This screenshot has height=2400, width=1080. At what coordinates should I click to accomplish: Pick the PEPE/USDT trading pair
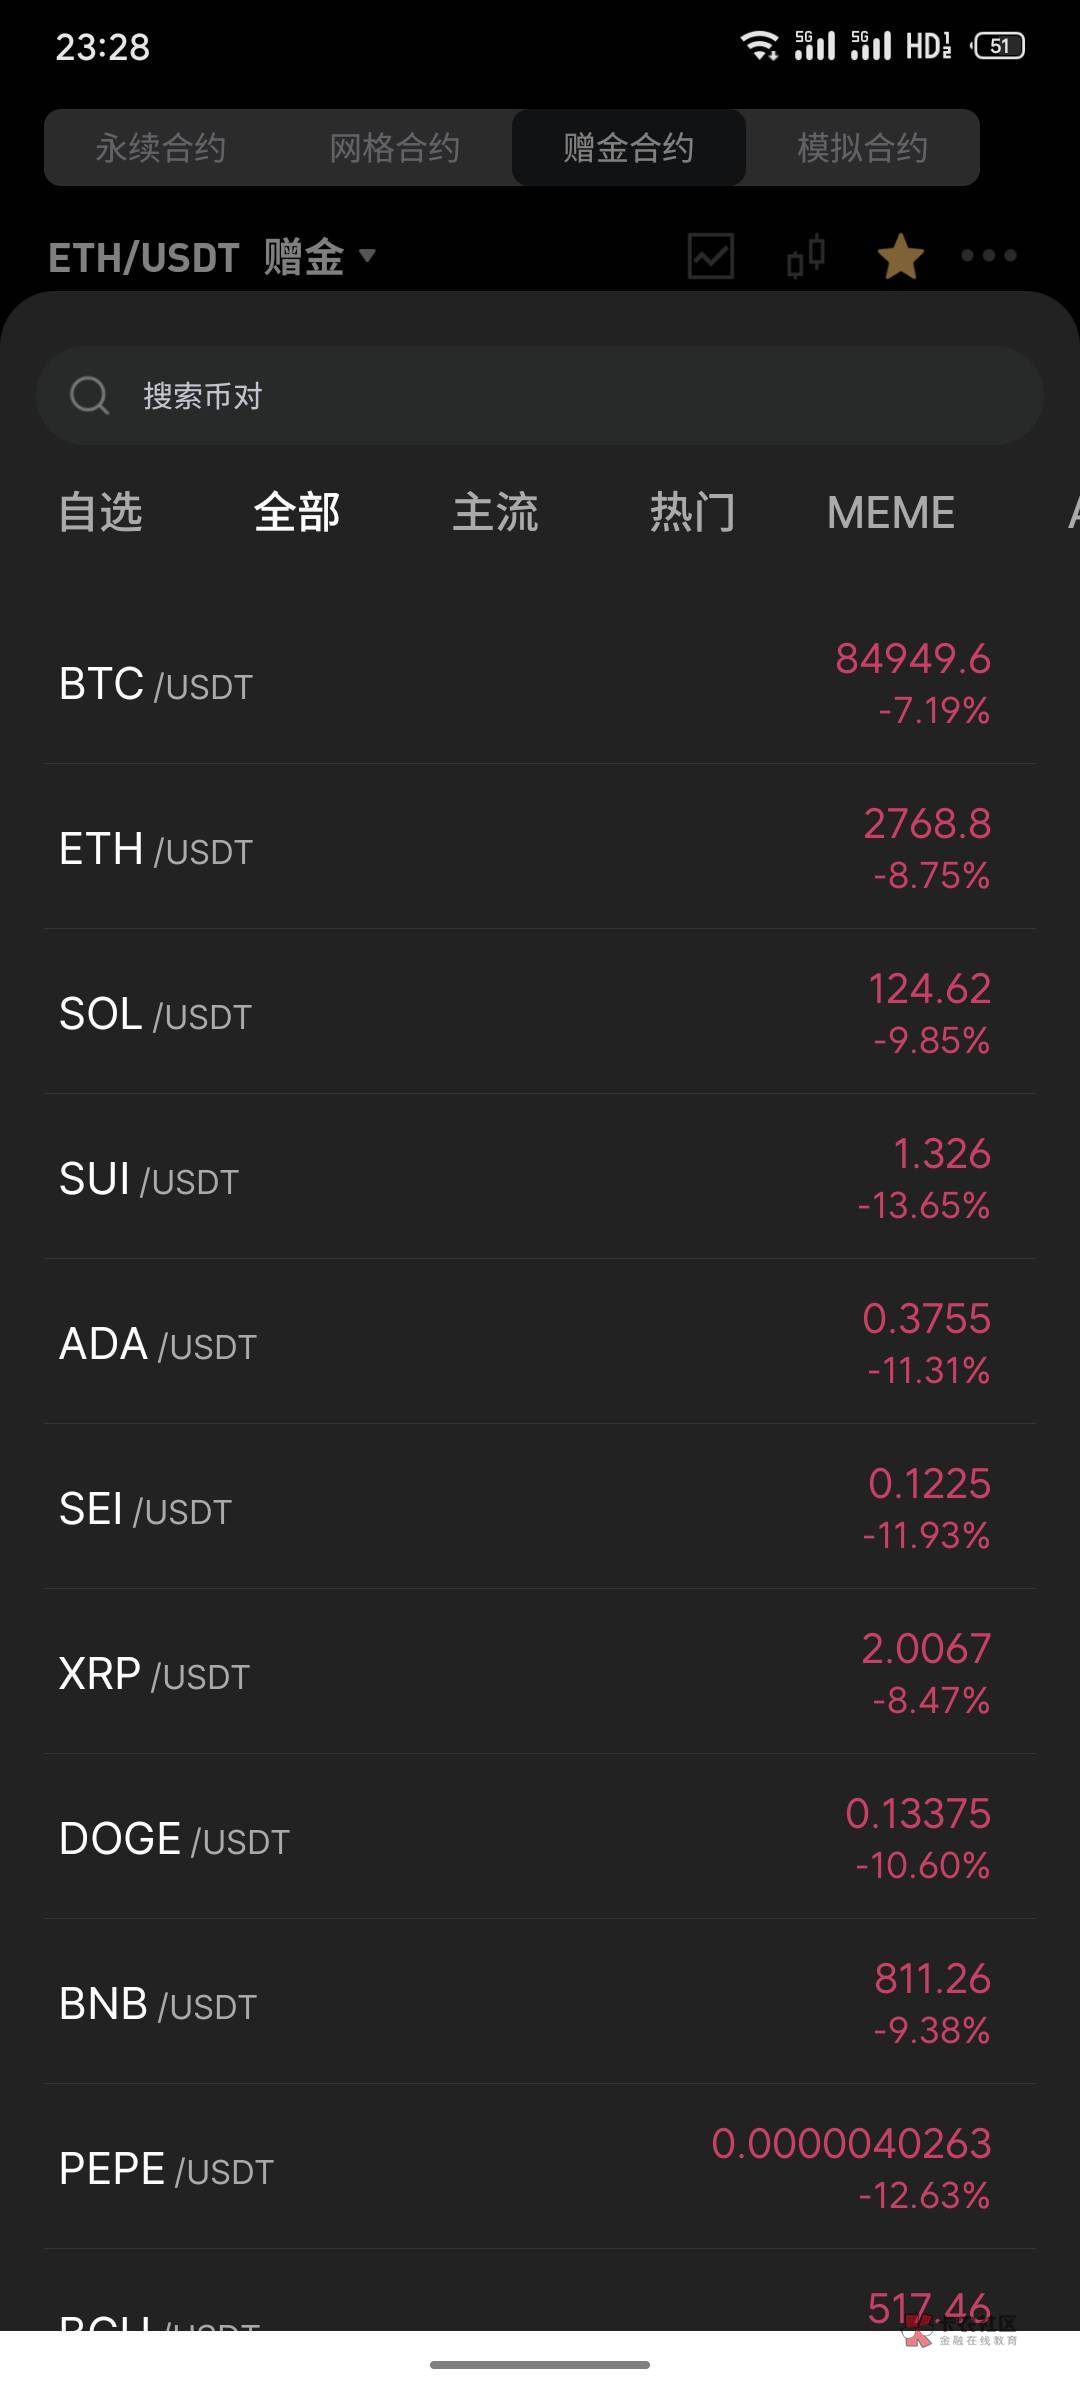tap(540, 2170)
